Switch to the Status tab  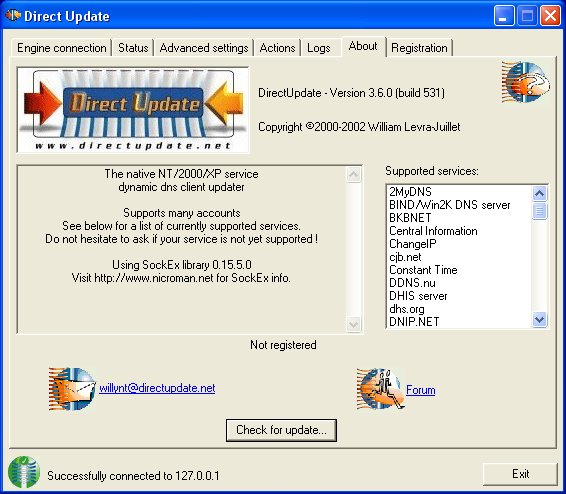tap(133, 48)
